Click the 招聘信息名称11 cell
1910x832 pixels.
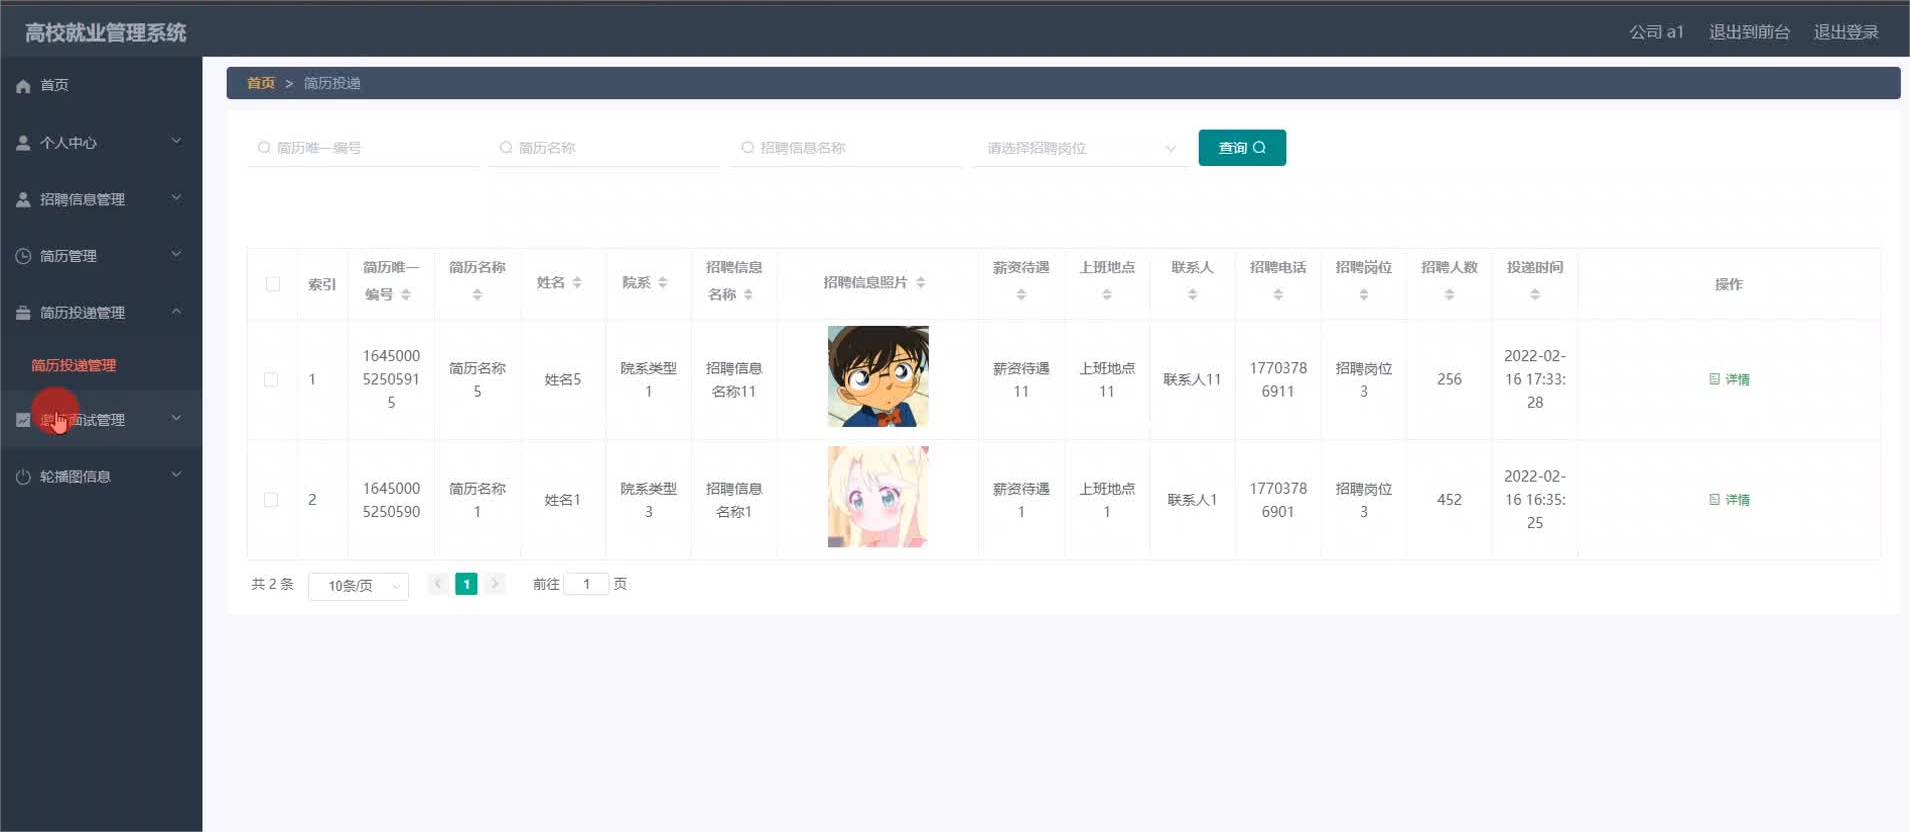(734, 380)
